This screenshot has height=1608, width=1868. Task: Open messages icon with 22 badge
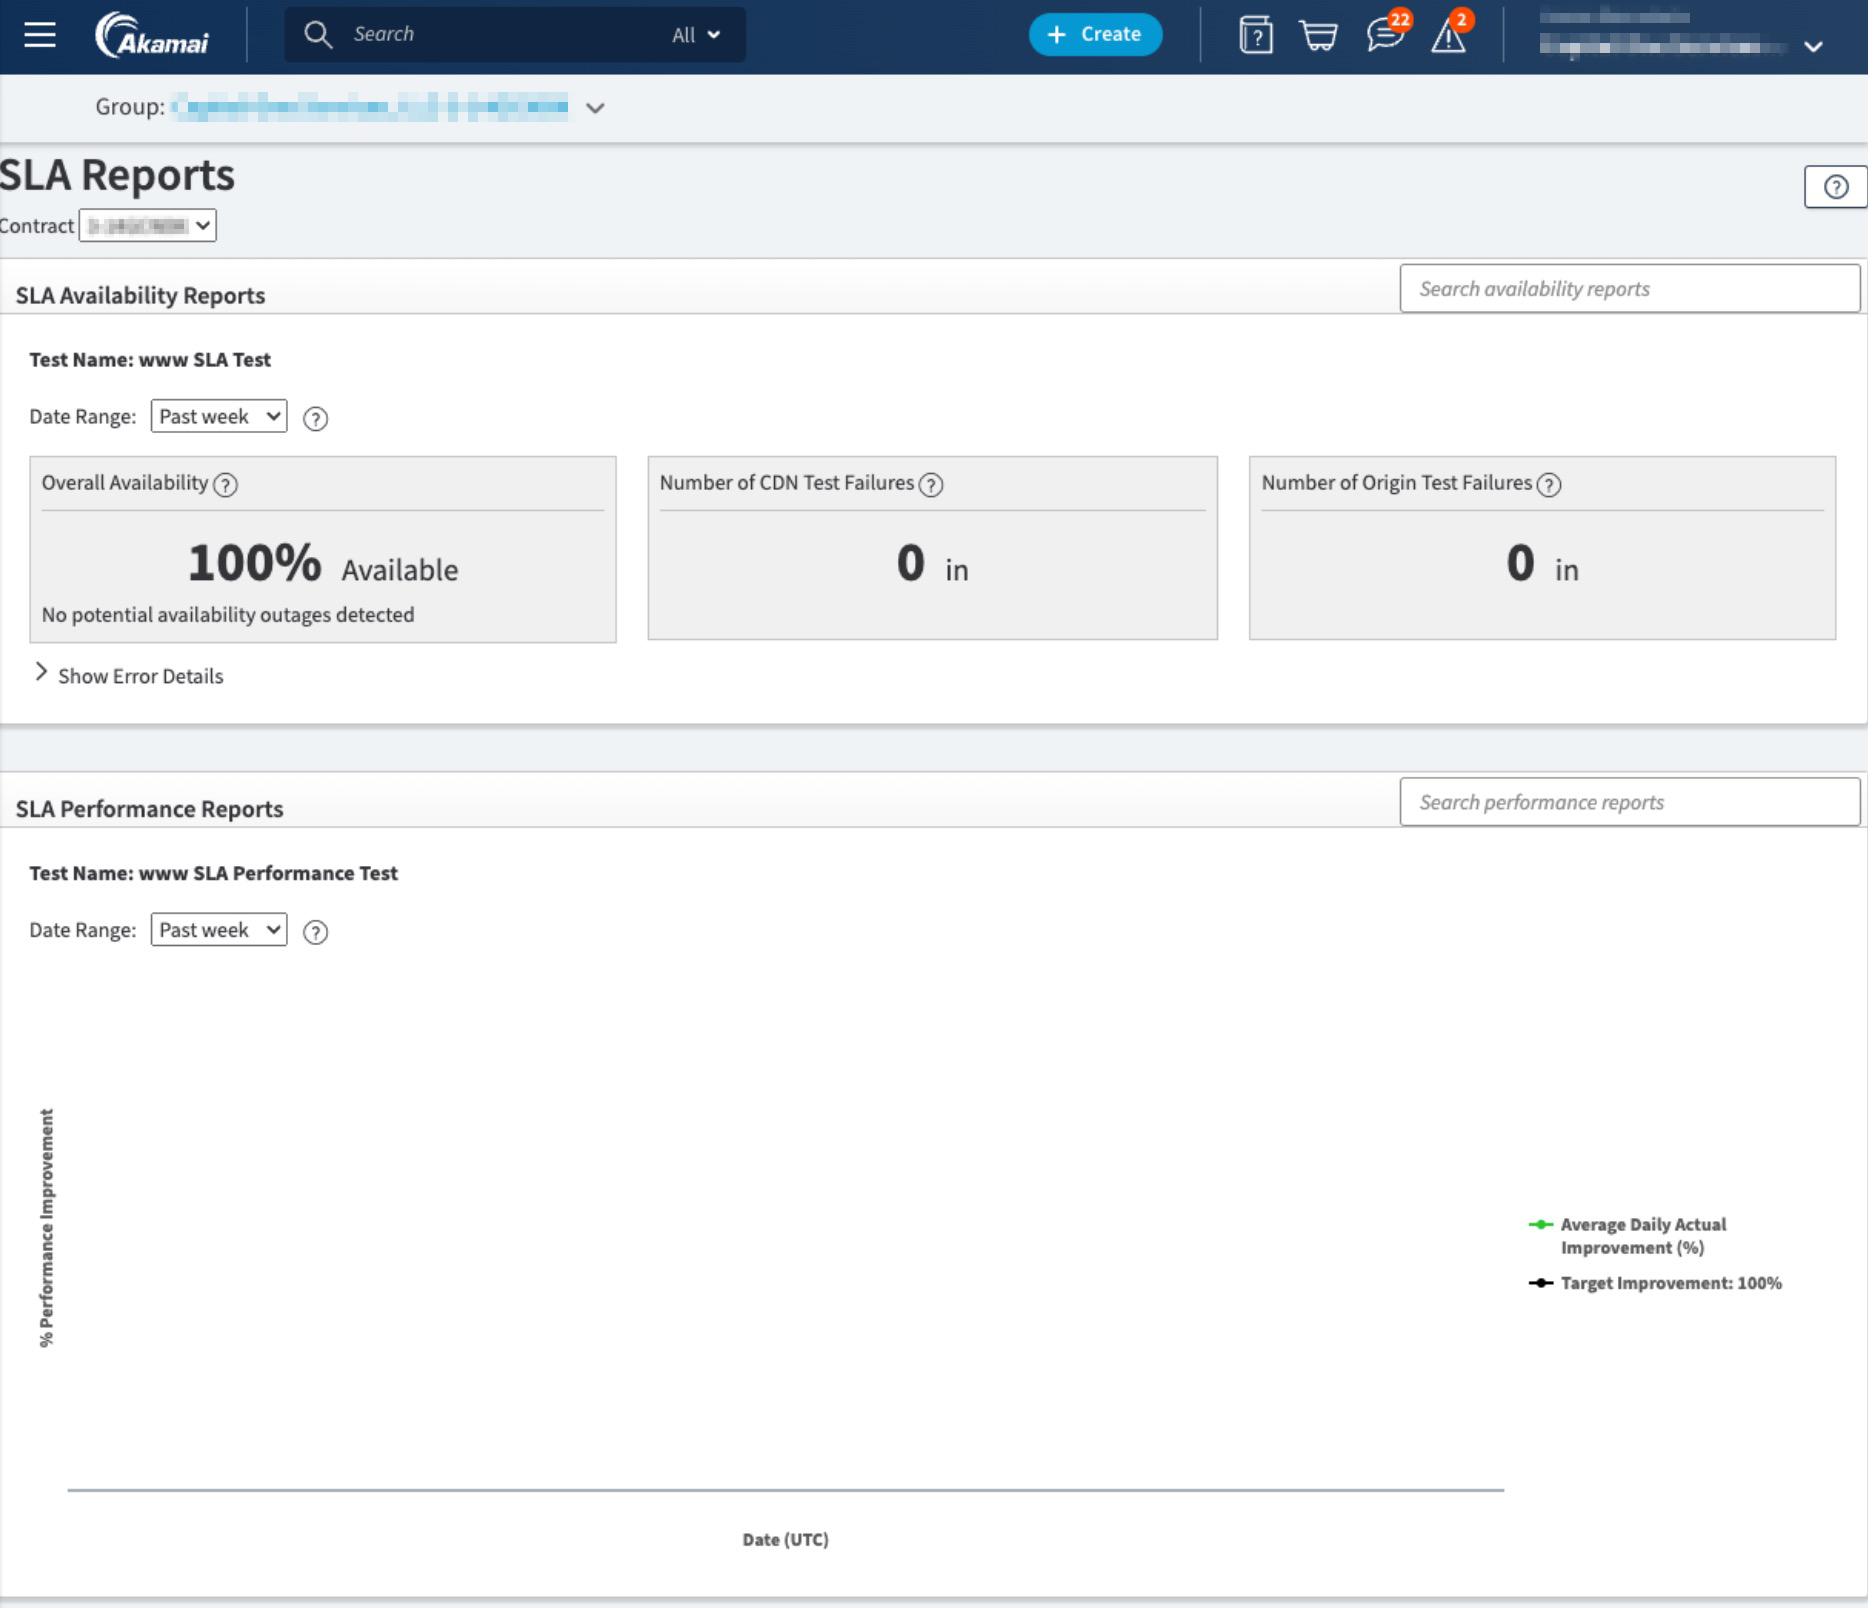coord(1385,35)
